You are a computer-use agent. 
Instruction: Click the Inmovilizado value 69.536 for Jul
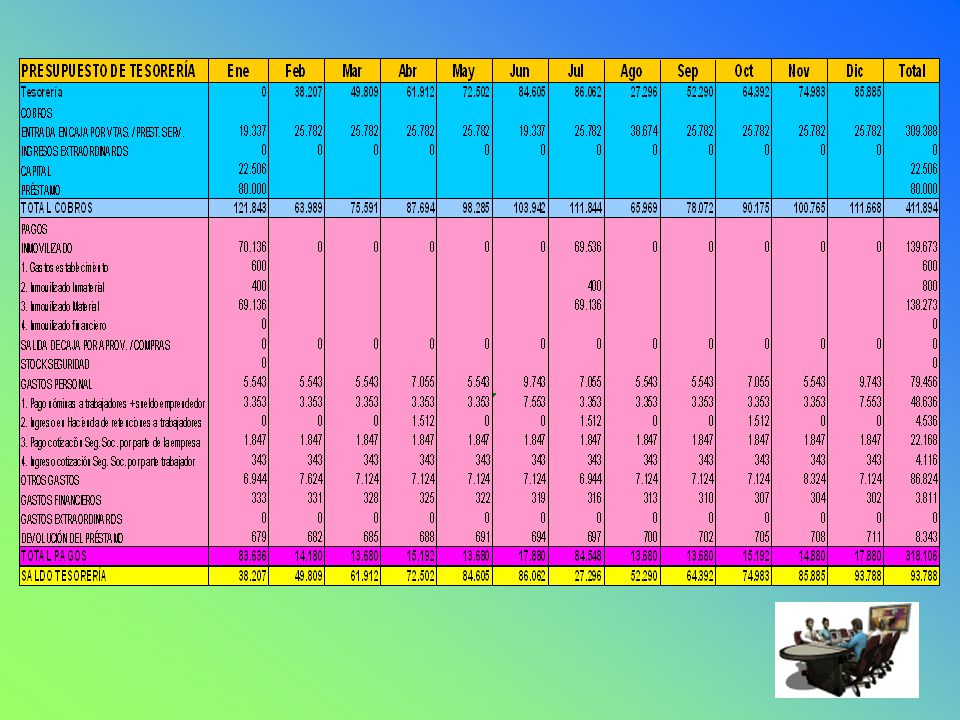(x=588, y=247)
